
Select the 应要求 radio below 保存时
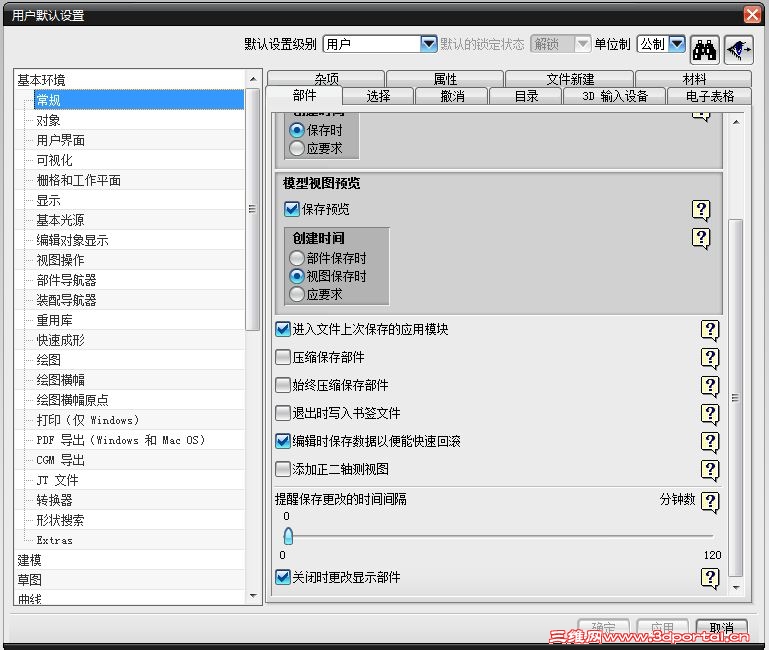[x=297, y=148]
